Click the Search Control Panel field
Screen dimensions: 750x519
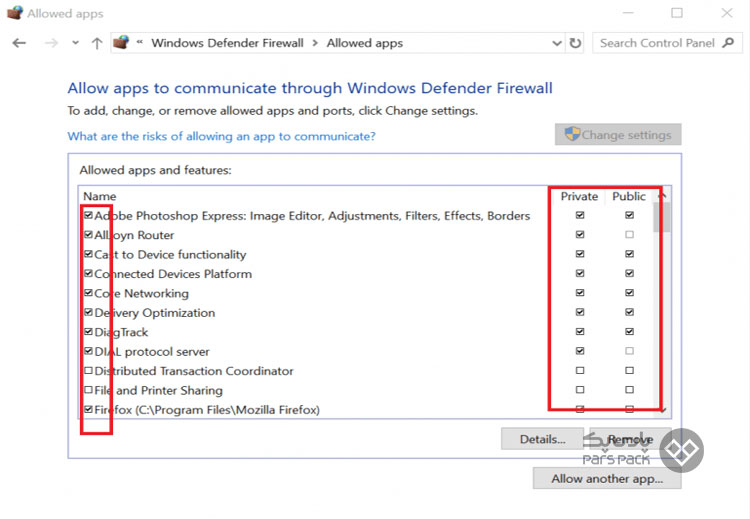click(667, 43)
